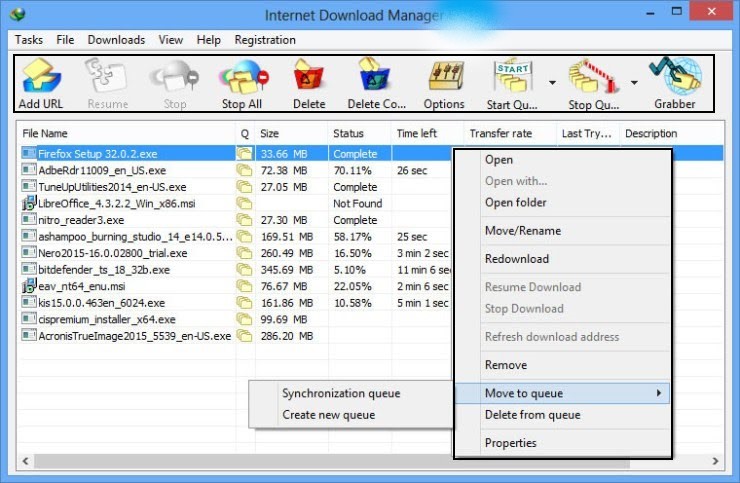Click queue icon in cispremium_installer_x64 row
740x483 pixels.
point(244,319)
